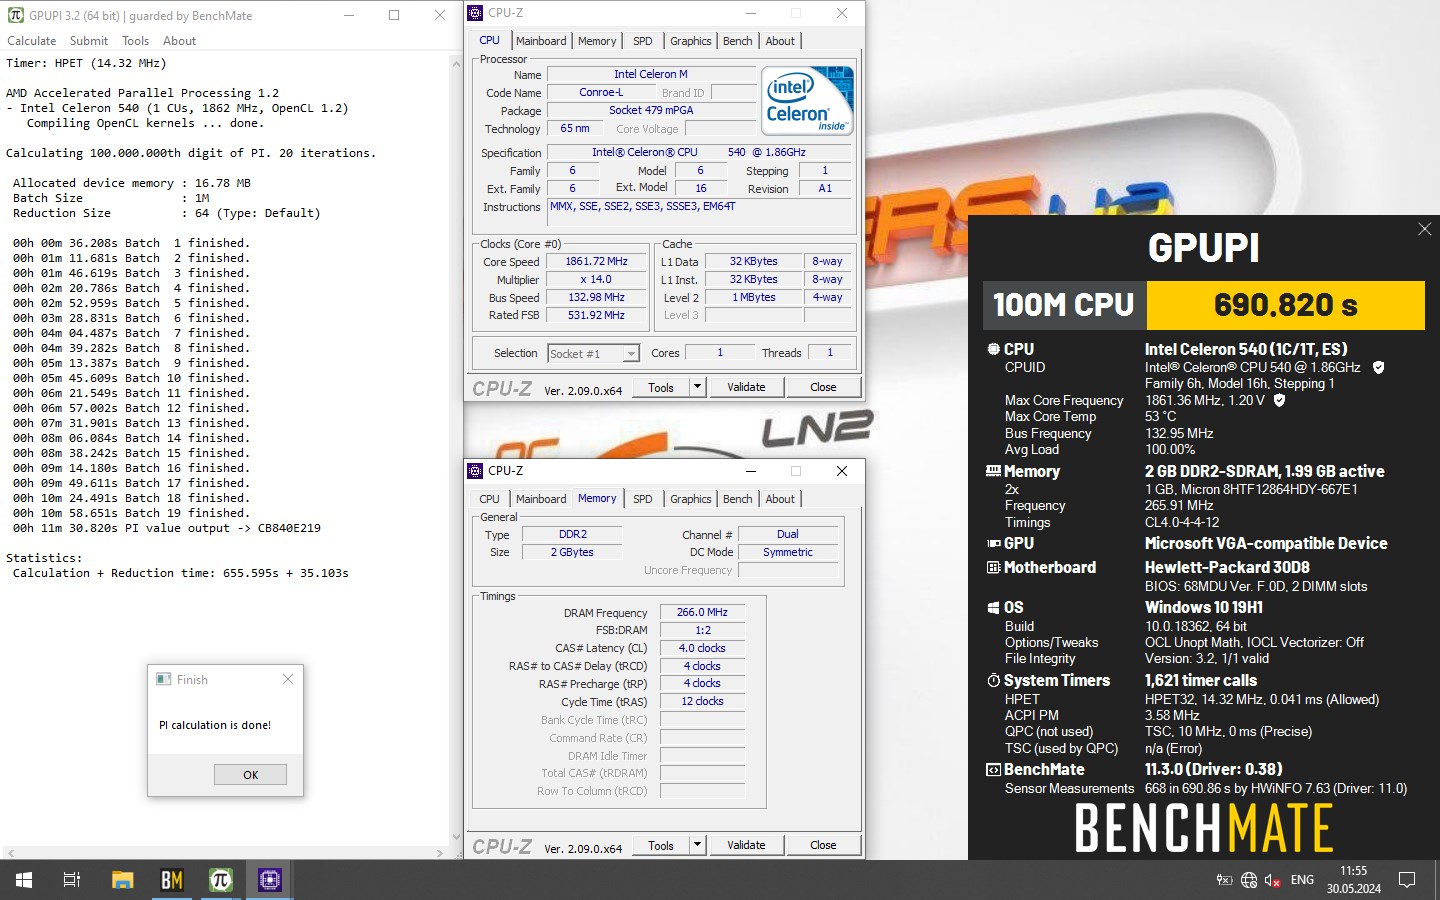
Task: Click the BenchMate section icon
Action: point(993,770)
